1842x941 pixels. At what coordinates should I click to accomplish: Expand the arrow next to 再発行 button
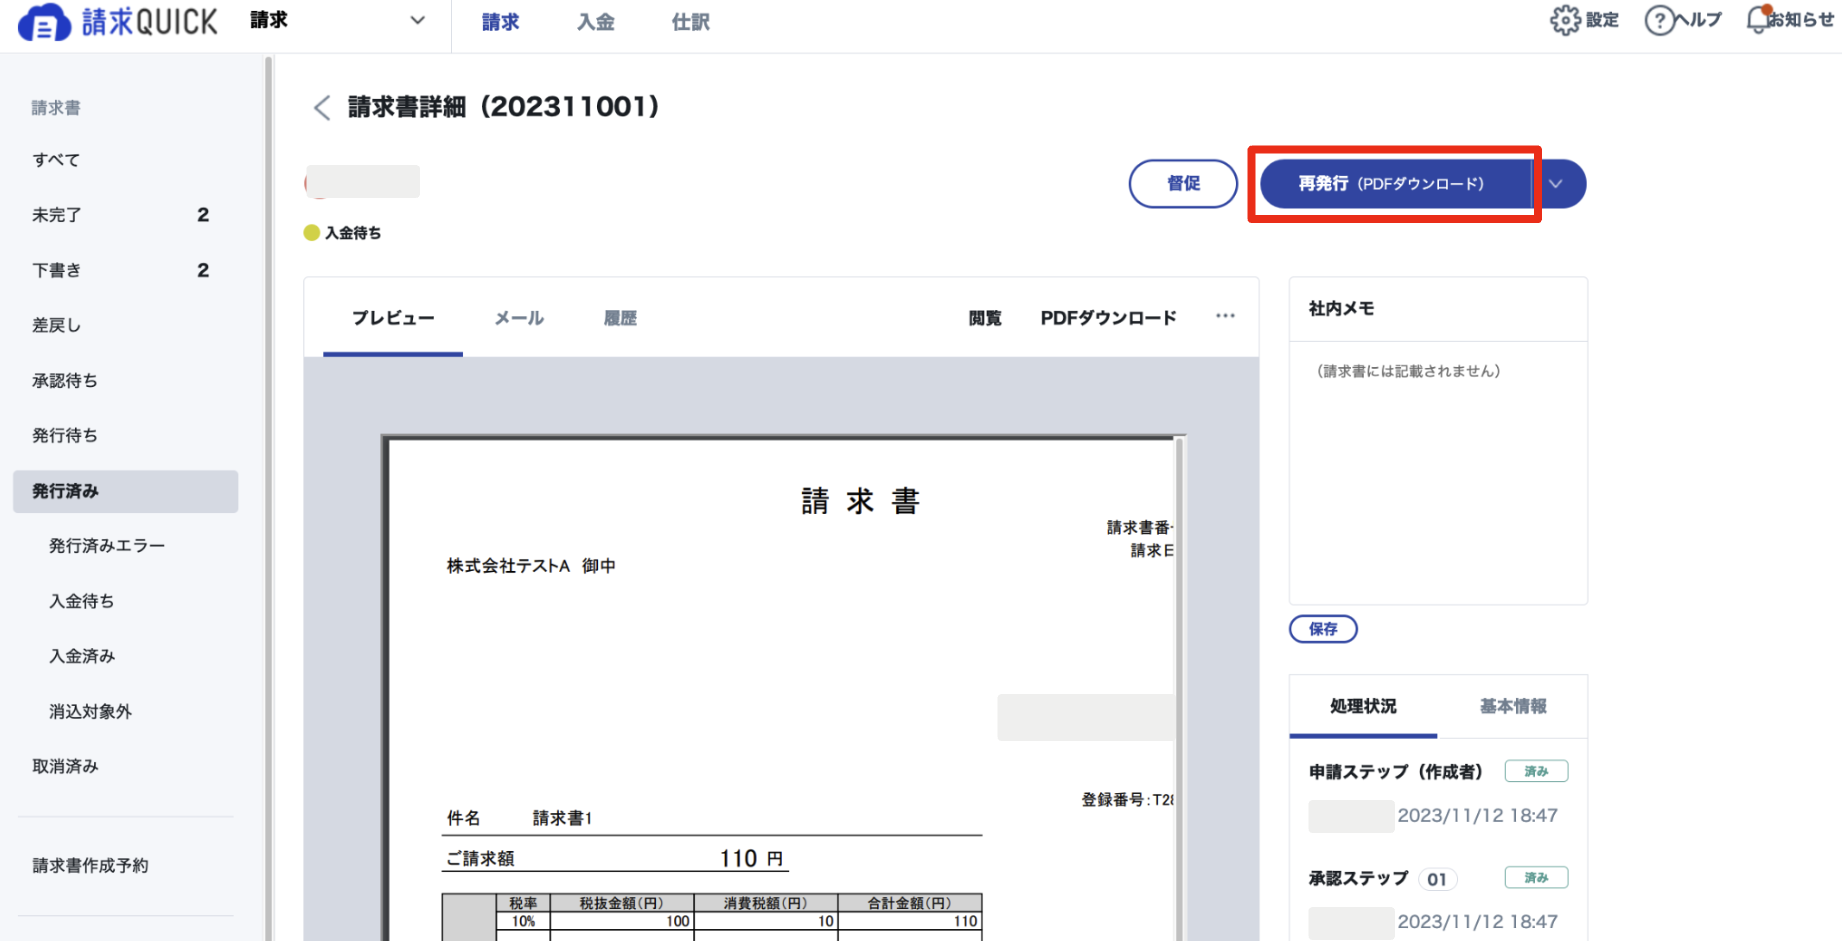[x=1556, y=184]
